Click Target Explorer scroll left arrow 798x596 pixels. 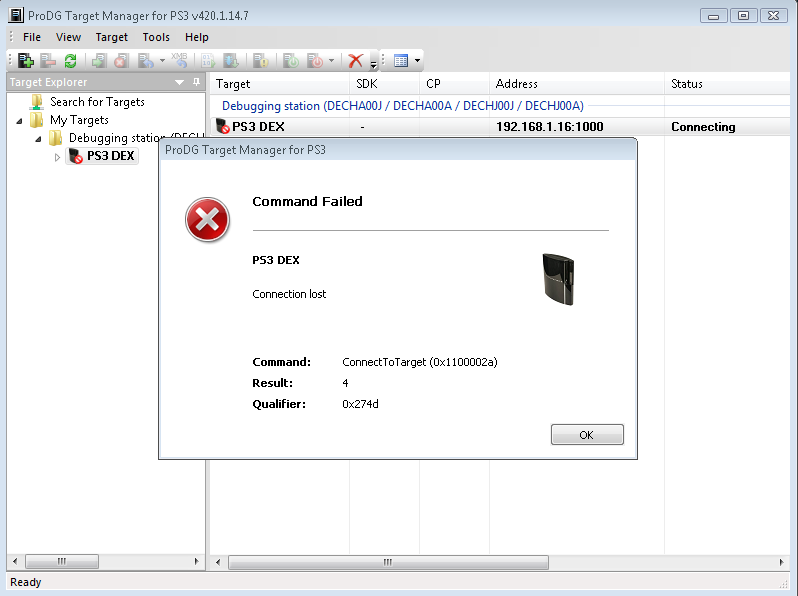tap(15, 561)
